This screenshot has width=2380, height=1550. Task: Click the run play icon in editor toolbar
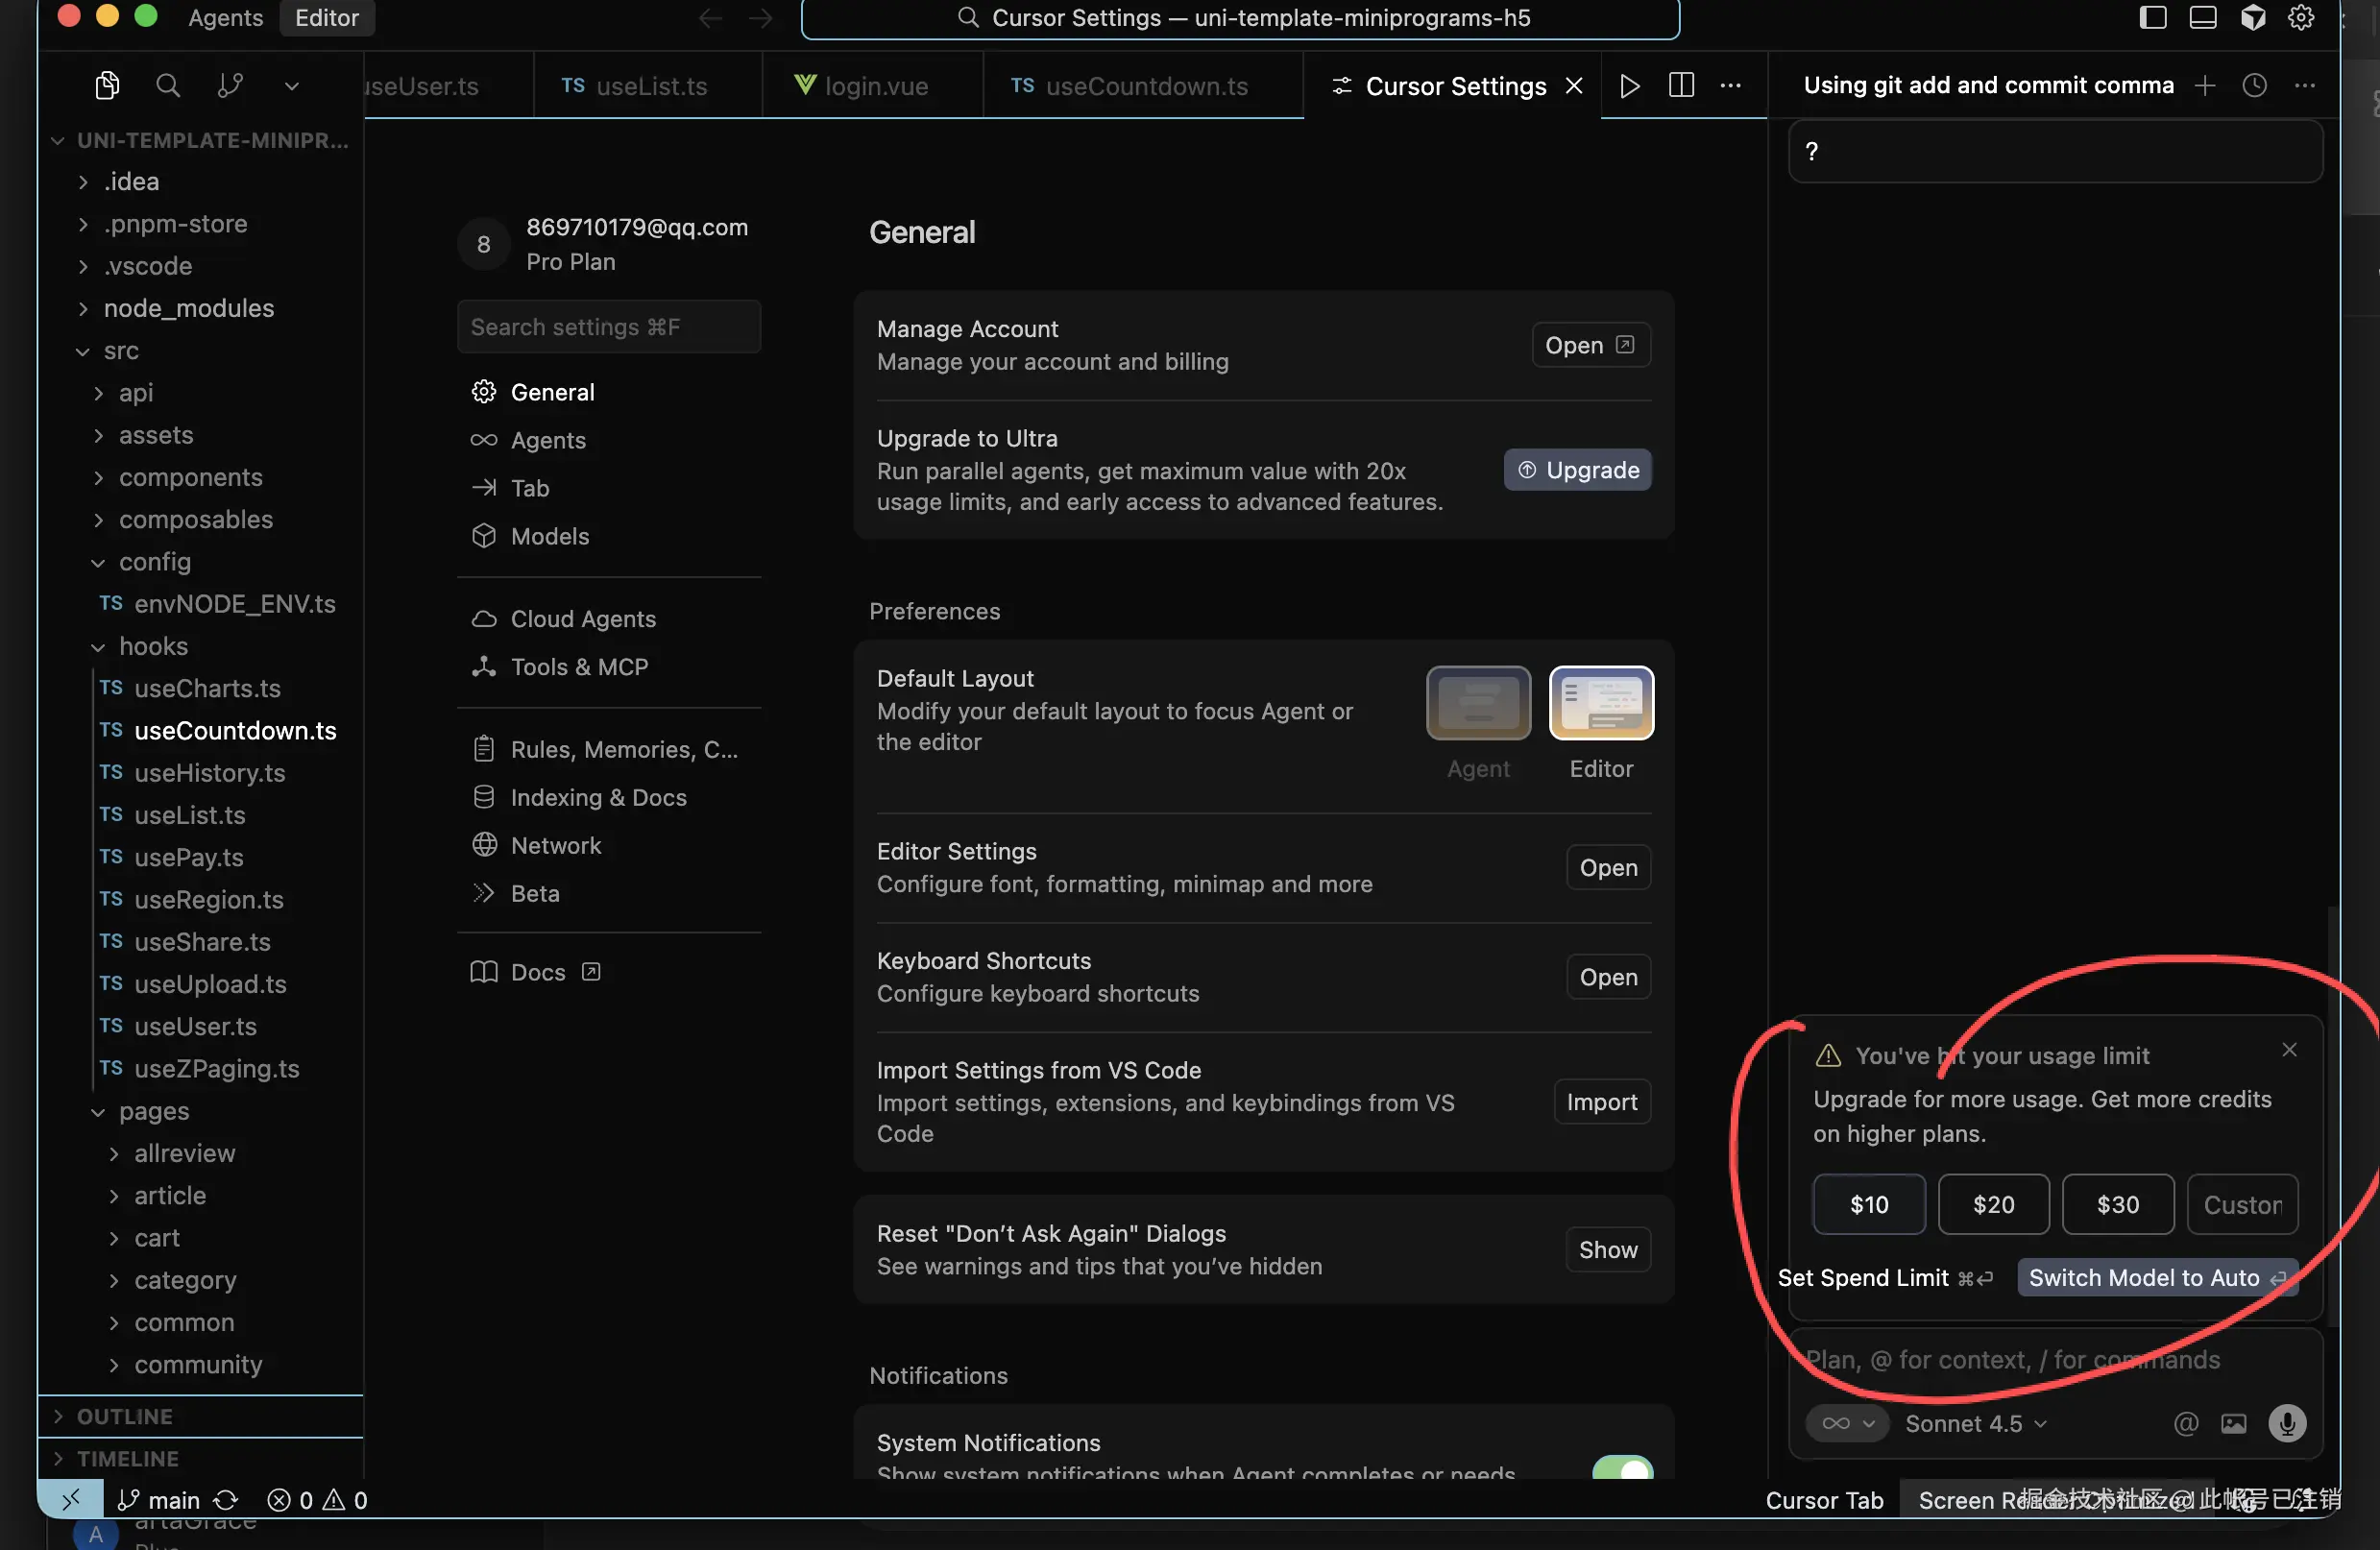pos(1629,86)
